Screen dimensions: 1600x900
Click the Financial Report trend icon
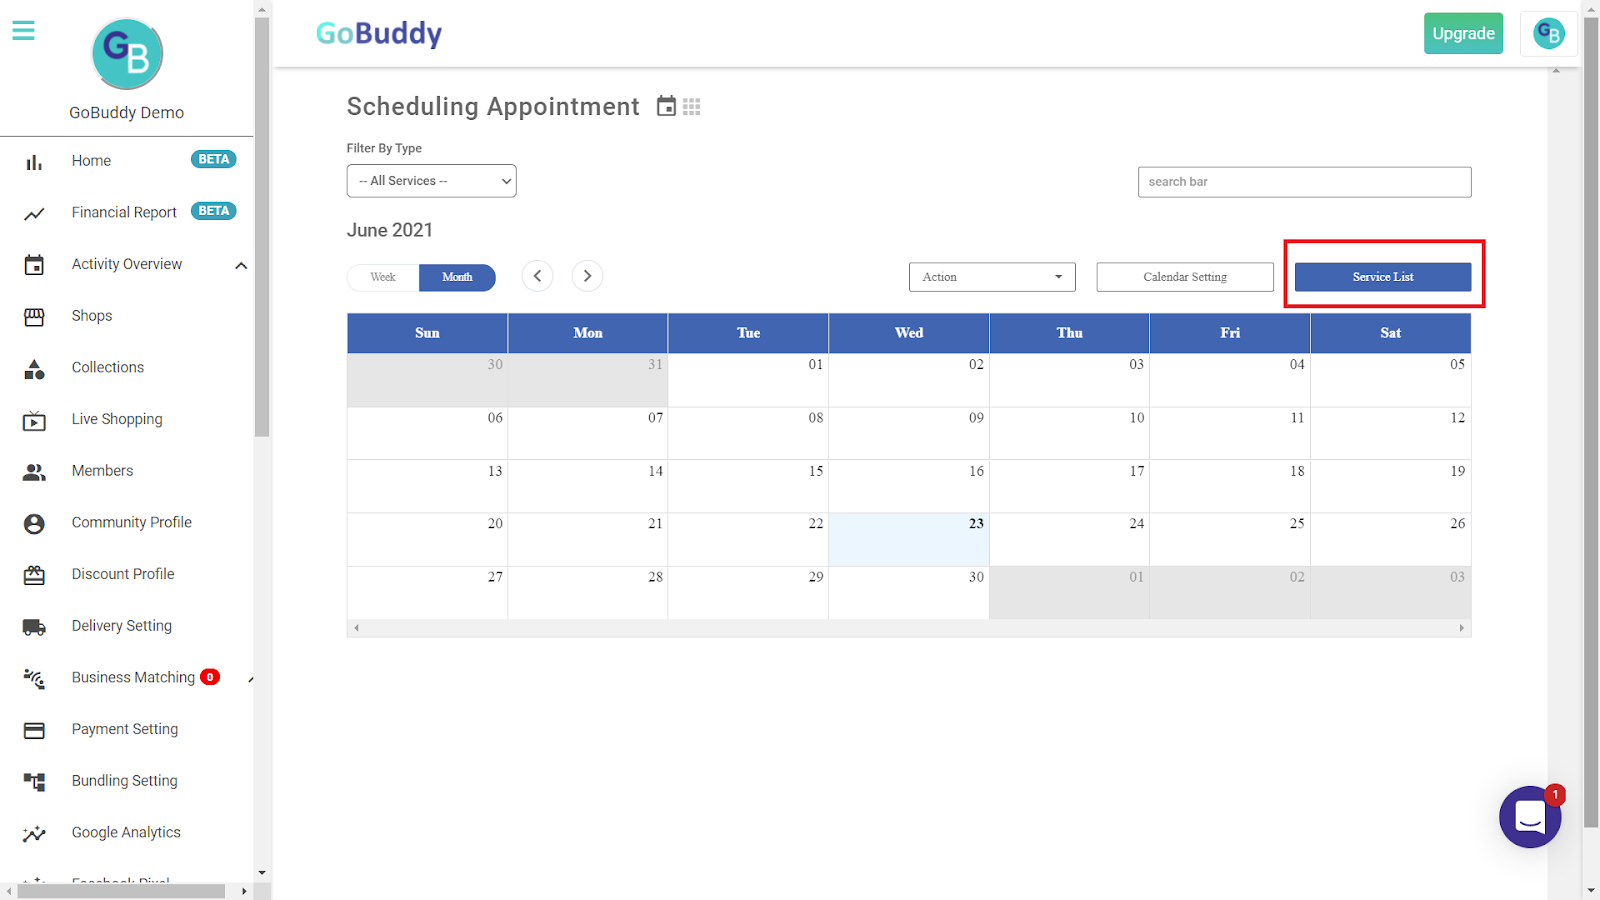(34, 214)
